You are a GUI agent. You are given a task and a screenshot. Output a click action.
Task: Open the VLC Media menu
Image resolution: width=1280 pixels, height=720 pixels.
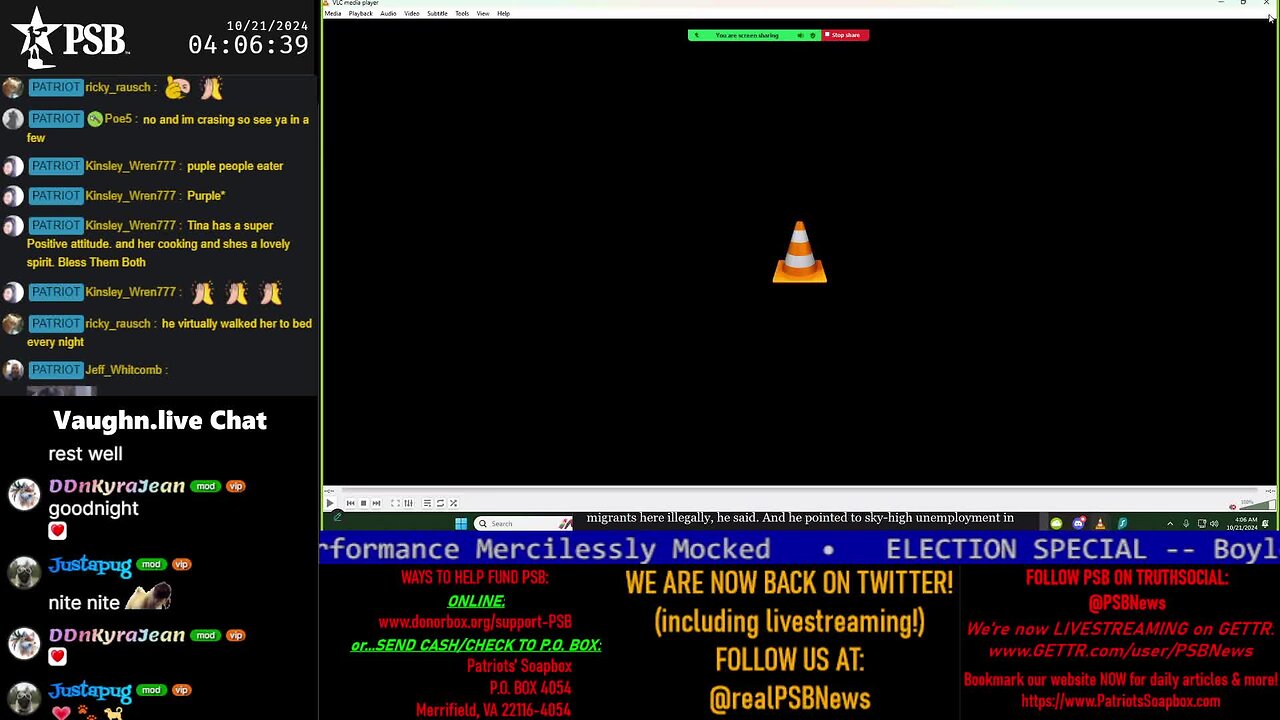[x=333, y=14]
